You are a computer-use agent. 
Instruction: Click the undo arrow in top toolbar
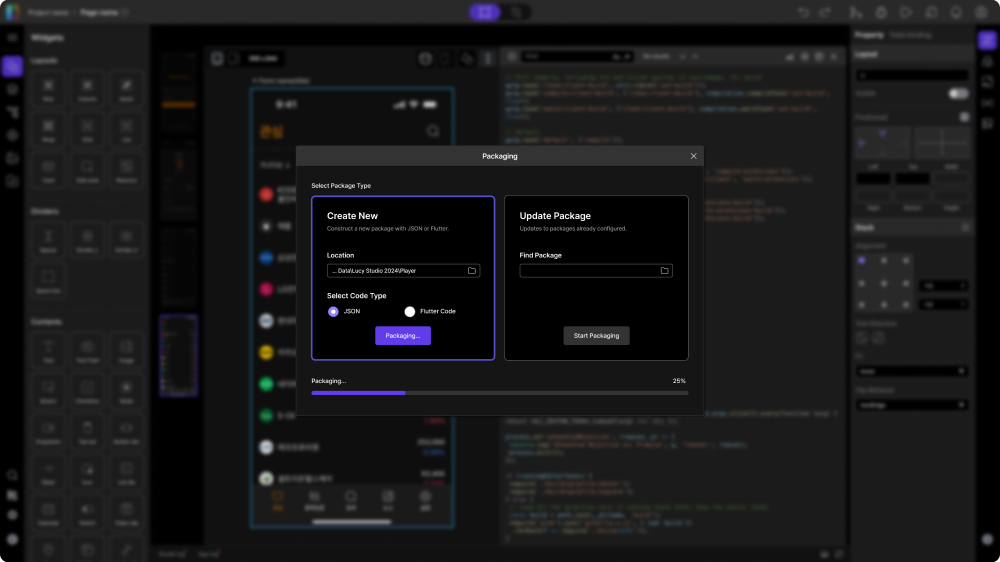pos(804,12)
